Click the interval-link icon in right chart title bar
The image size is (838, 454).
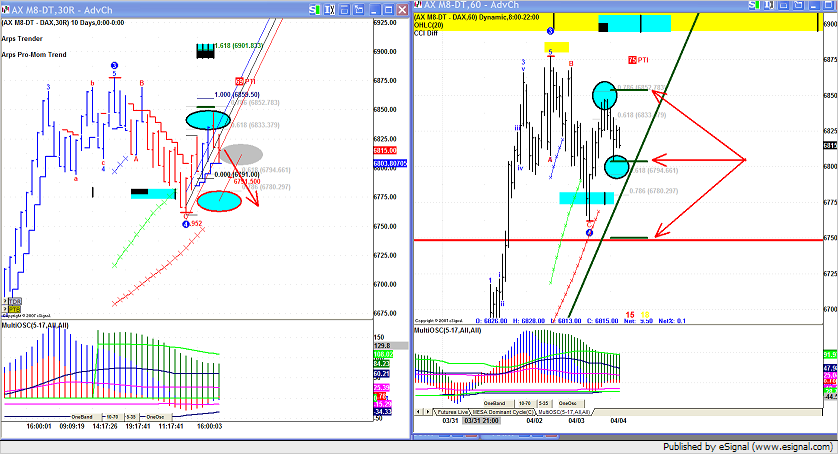tap(768, 6)
